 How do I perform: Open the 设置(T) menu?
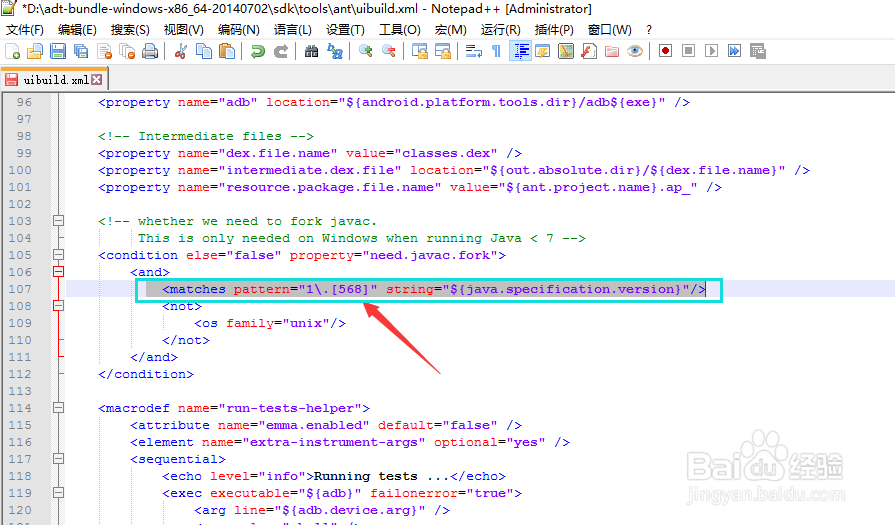(345, 30)
